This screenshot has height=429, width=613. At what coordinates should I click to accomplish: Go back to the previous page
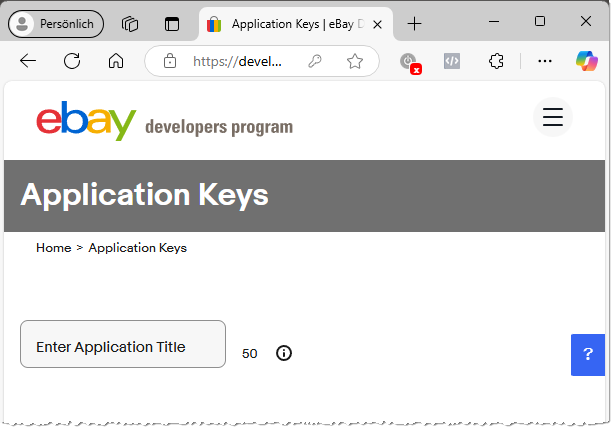click(28, 61)
